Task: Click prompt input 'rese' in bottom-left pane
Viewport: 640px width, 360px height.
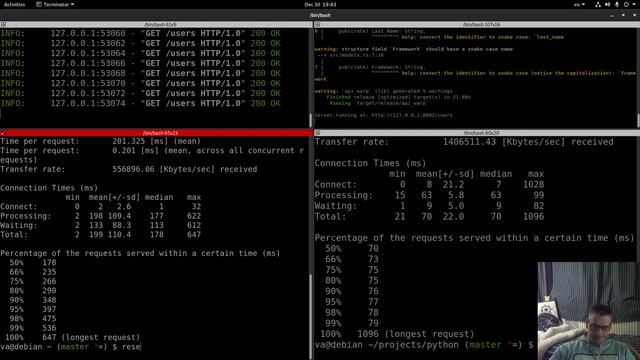Action: point(131,347)
